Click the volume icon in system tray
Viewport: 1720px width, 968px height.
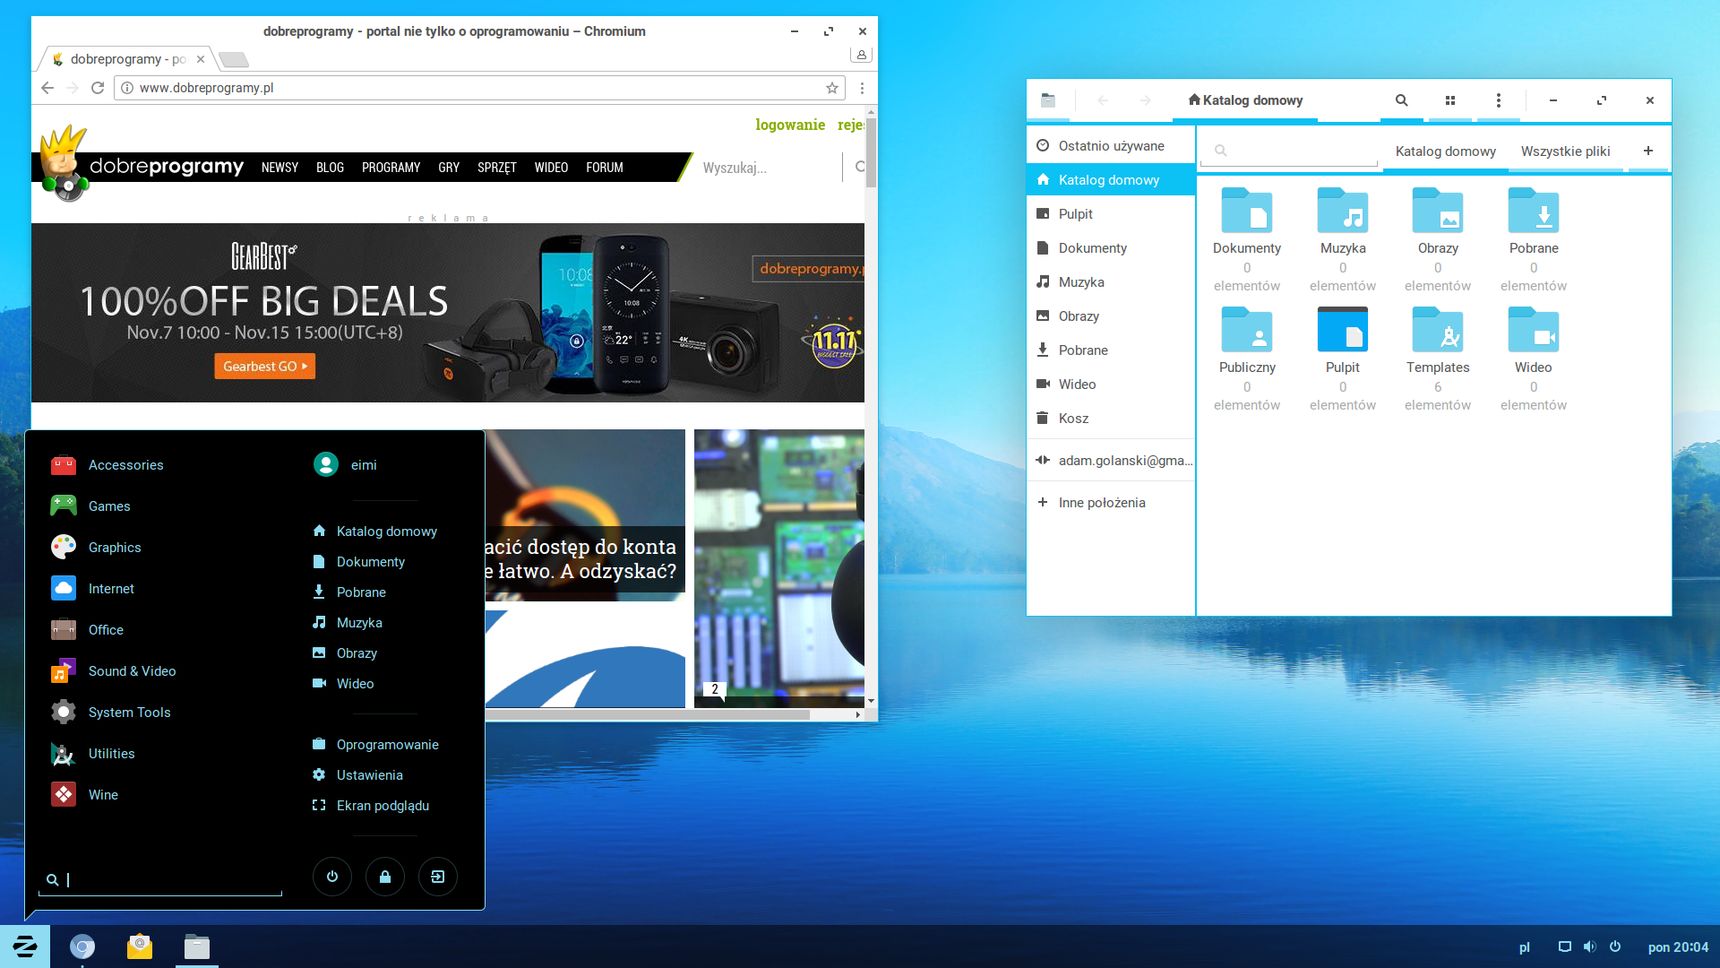[1589, 946]
